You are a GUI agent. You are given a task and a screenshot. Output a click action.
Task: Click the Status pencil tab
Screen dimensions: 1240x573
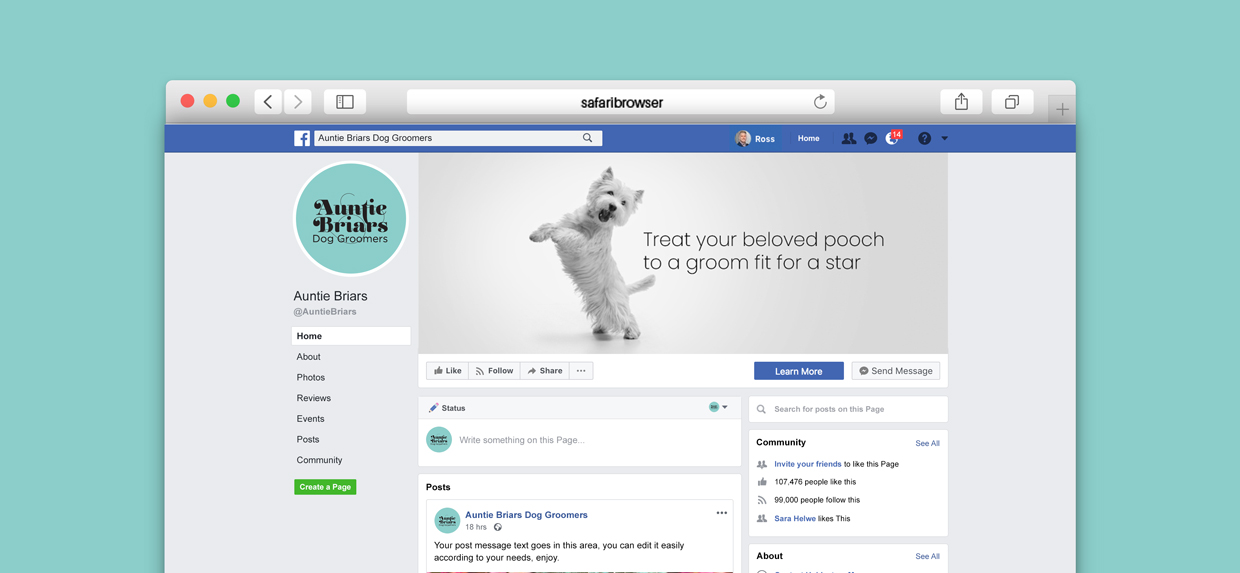(x=447, y=408)
